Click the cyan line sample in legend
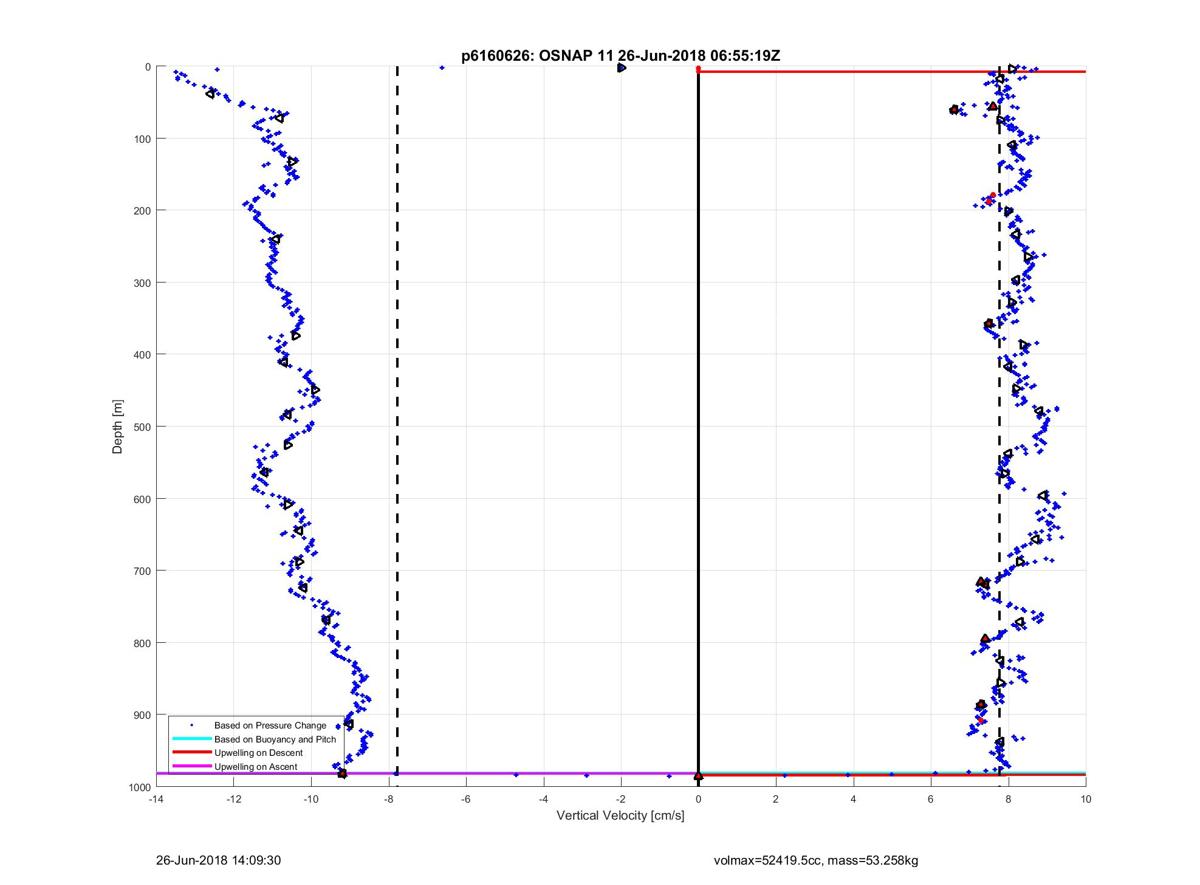This screenshot has width=1200, height=885. [191, 738]
